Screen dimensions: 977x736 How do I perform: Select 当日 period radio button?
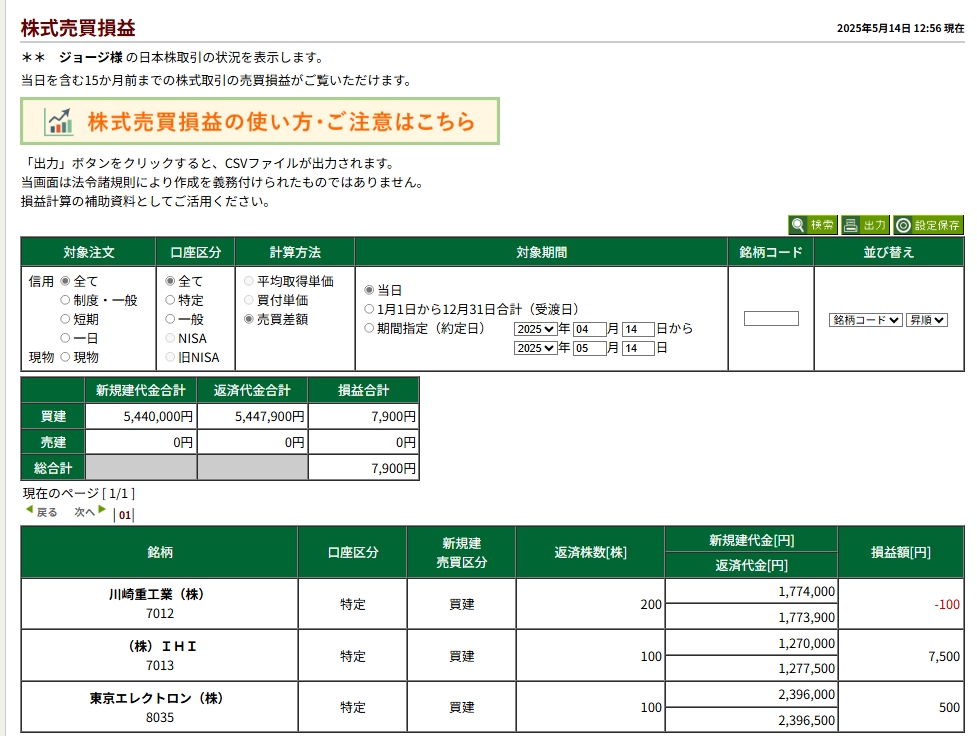(x=369, y=290)
